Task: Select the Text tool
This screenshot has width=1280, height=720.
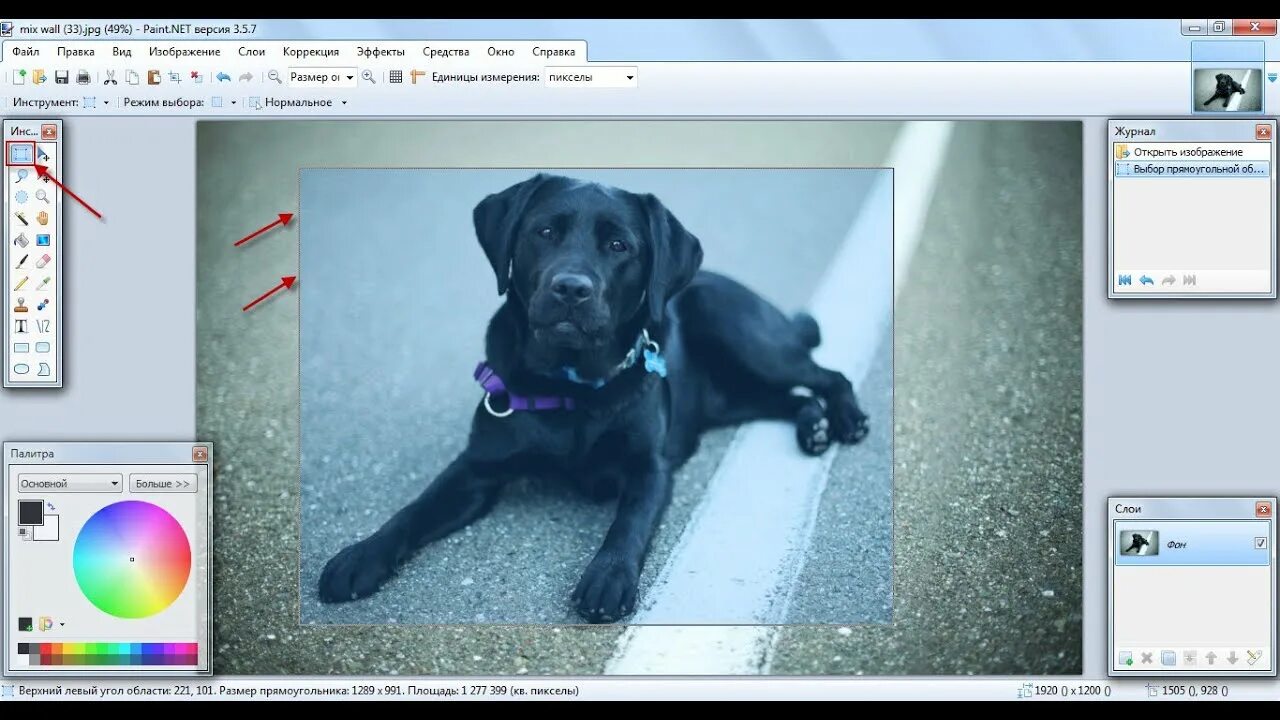Action: pos(21,326)
